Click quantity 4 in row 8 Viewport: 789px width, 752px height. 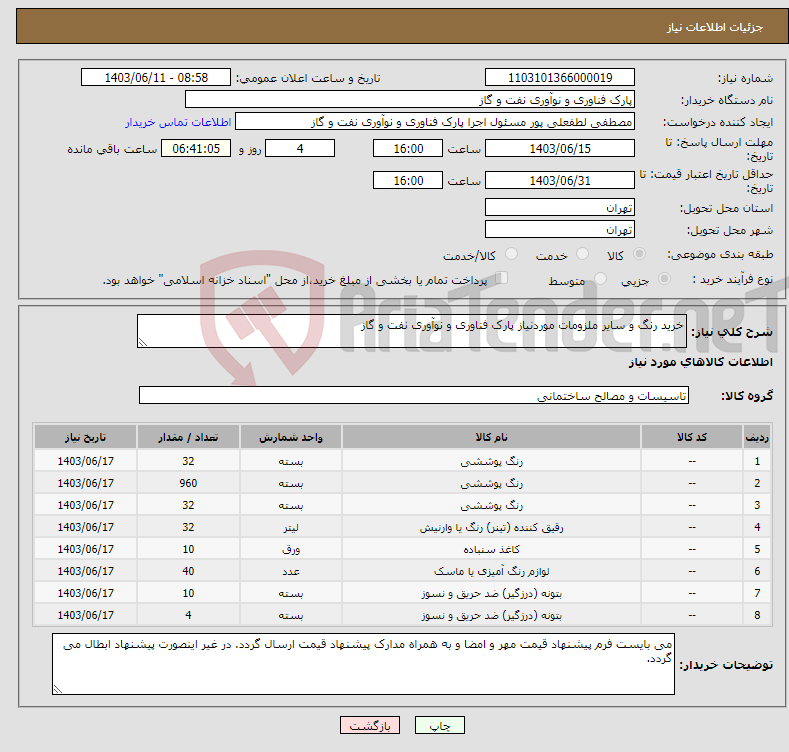pos(188,615)
